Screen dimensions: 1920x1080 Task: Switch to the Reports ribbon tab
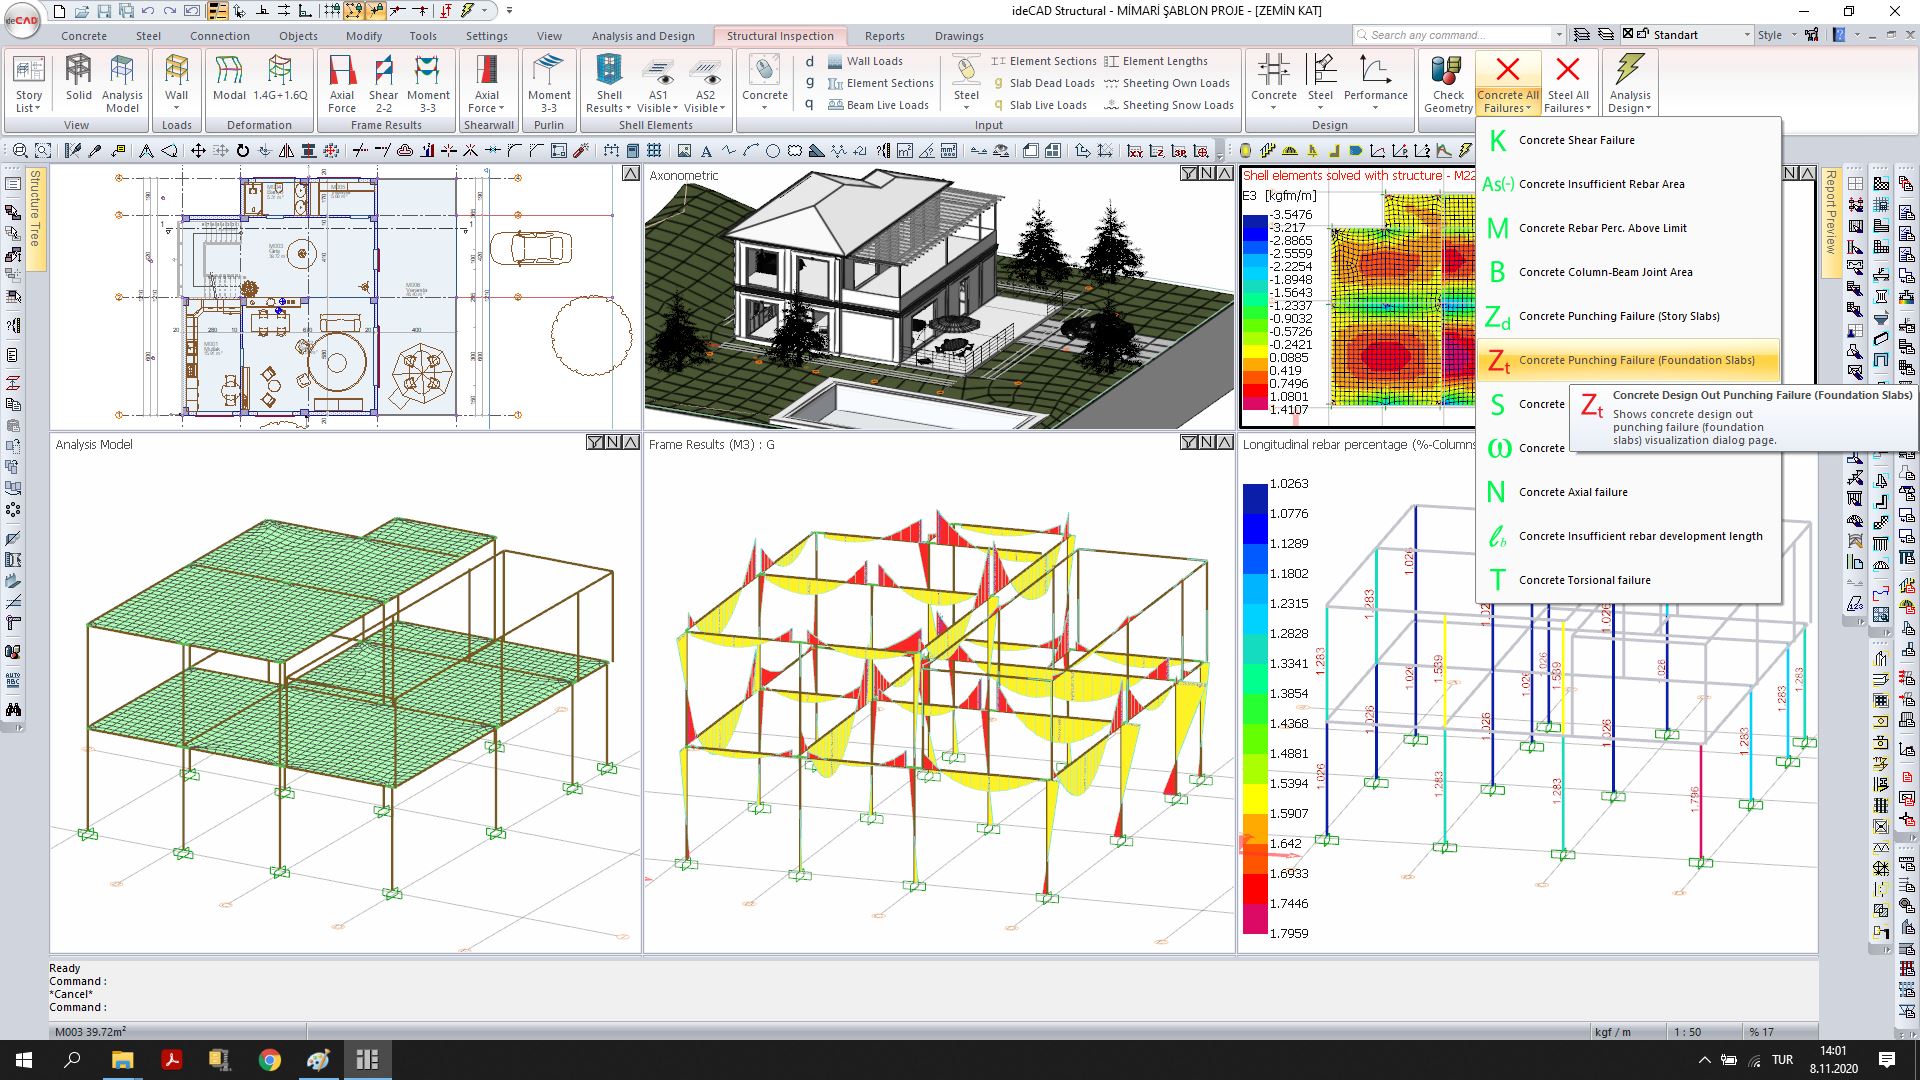pyautogui.click(x=884, y=36)
